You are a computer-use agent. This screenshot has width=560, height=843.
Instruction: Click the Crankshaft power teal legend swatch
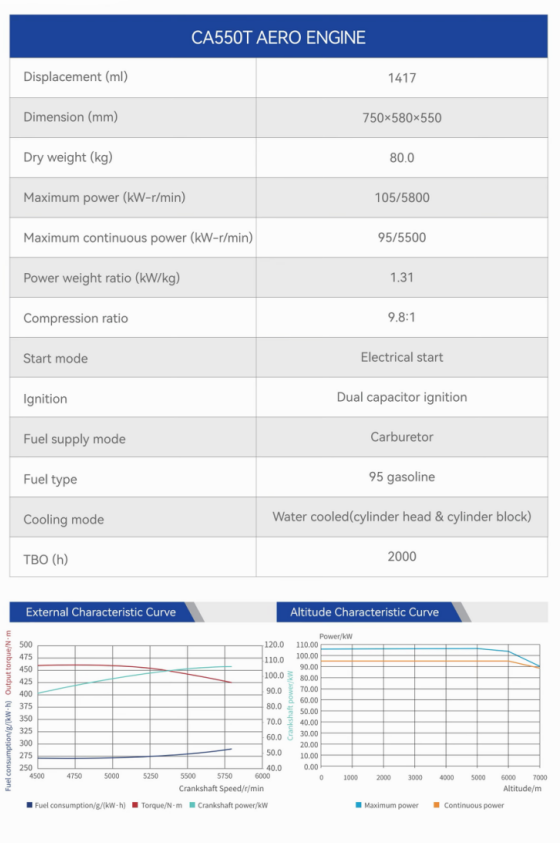point(192,805)
